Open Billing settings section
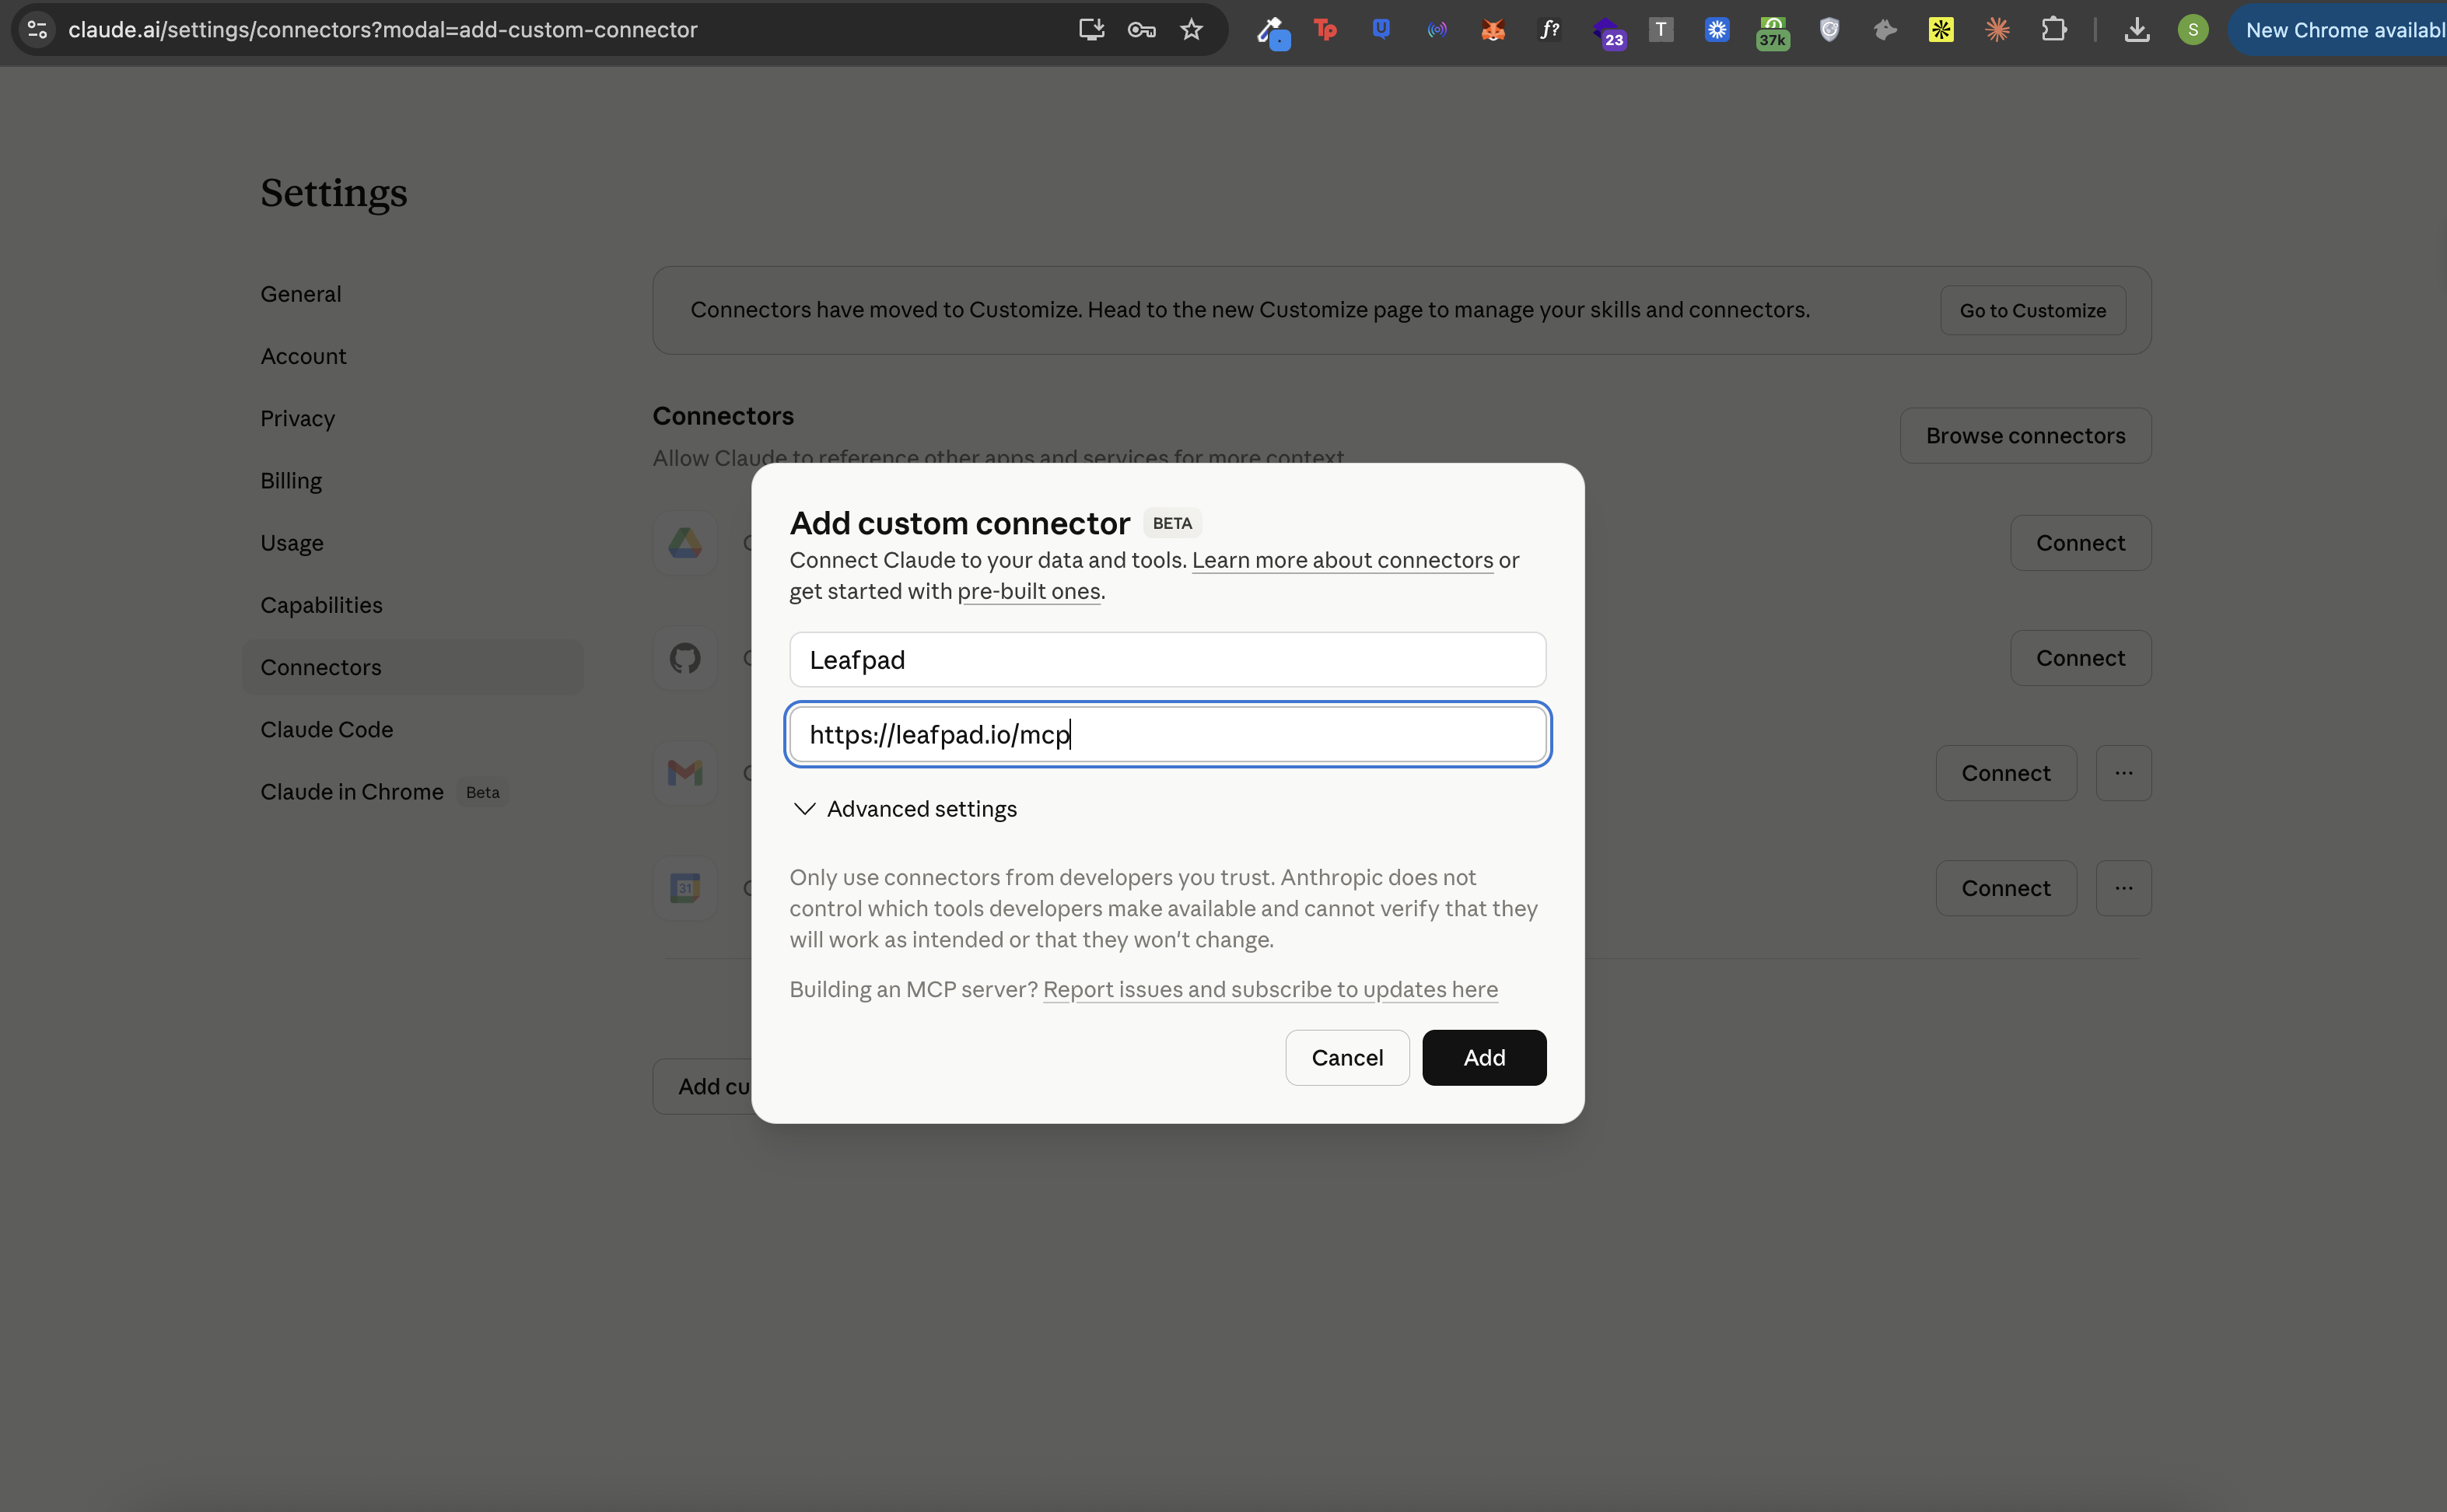The width and height of the screenshot is (2447, 1512). tap(291, 480)
